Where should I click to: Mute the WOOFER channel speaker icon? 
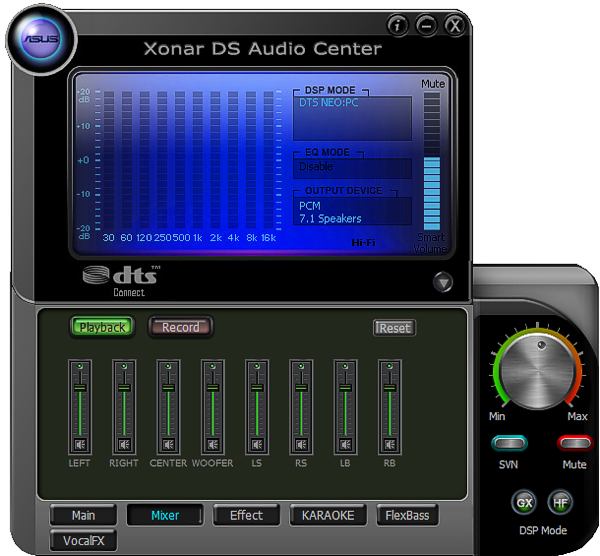click(213, 445)
